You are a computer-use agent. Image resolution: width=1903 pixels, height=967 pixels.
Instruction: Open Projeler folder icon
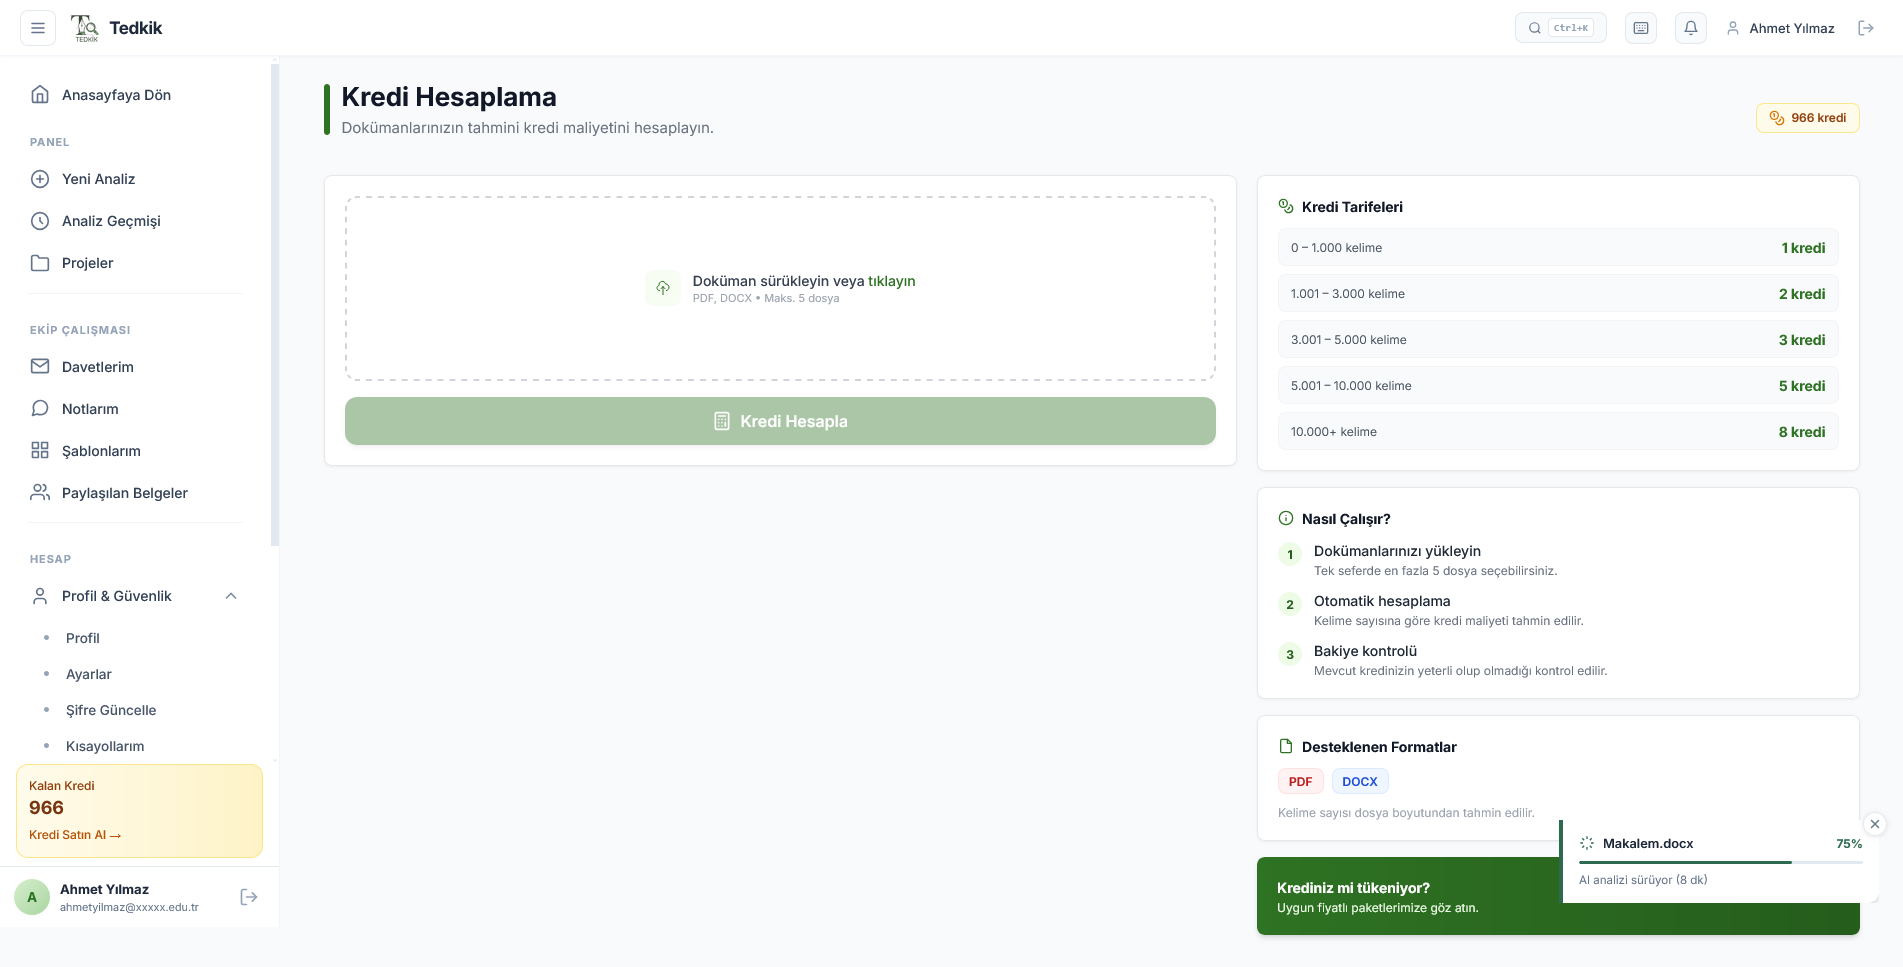40,263
